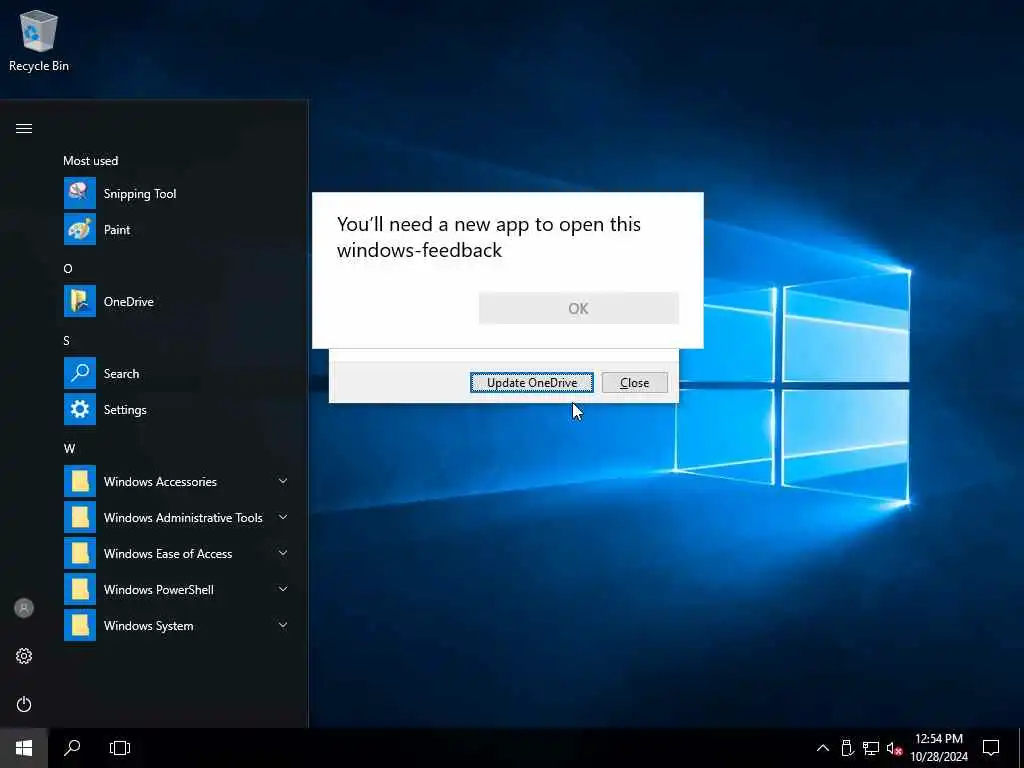
Task: Show hidden tray icons chevron
Action: pos(823,748)
